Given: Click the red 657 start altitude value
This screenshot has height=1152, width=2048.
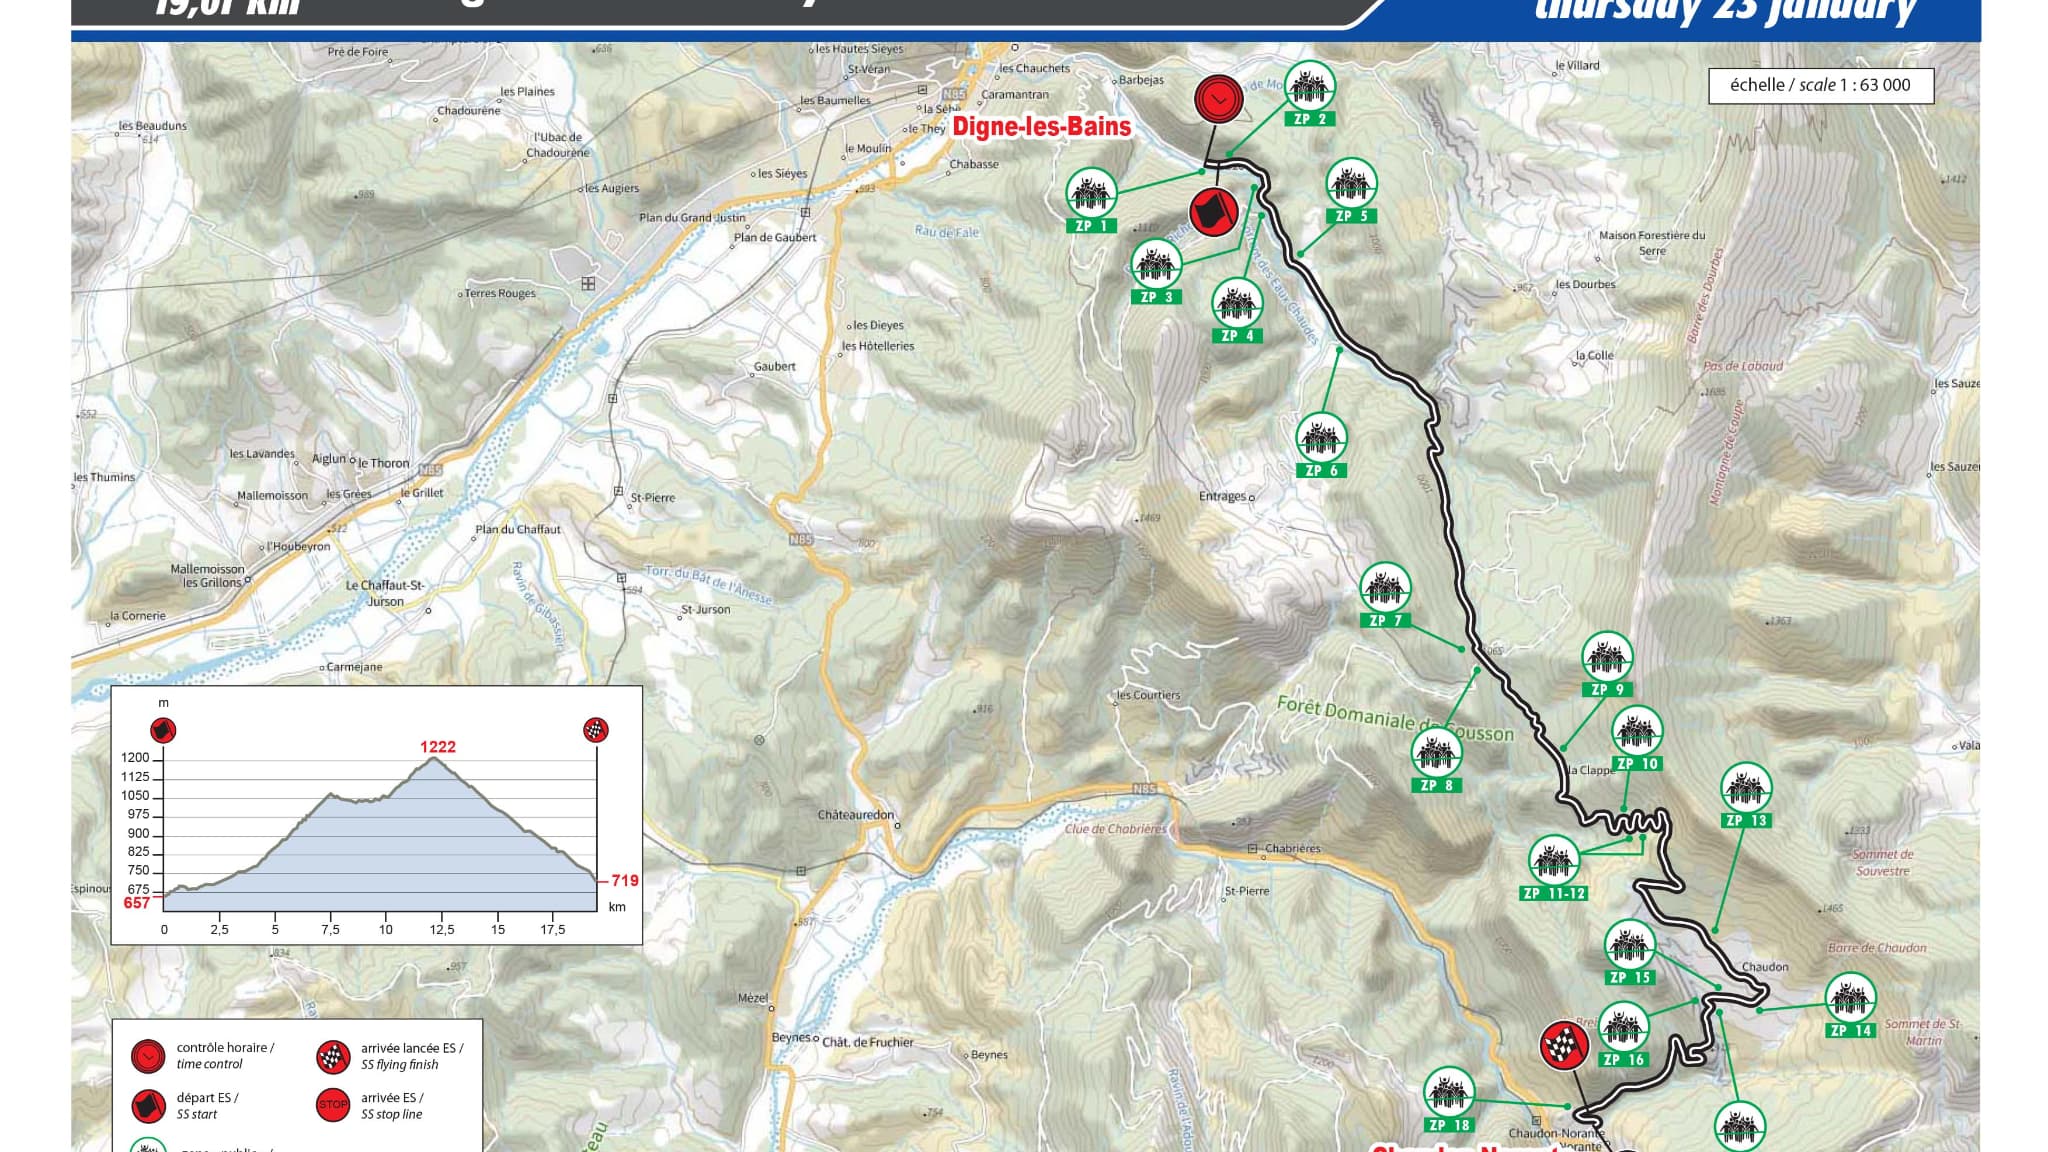Looking at the screenshot, I should pos(136,903).
